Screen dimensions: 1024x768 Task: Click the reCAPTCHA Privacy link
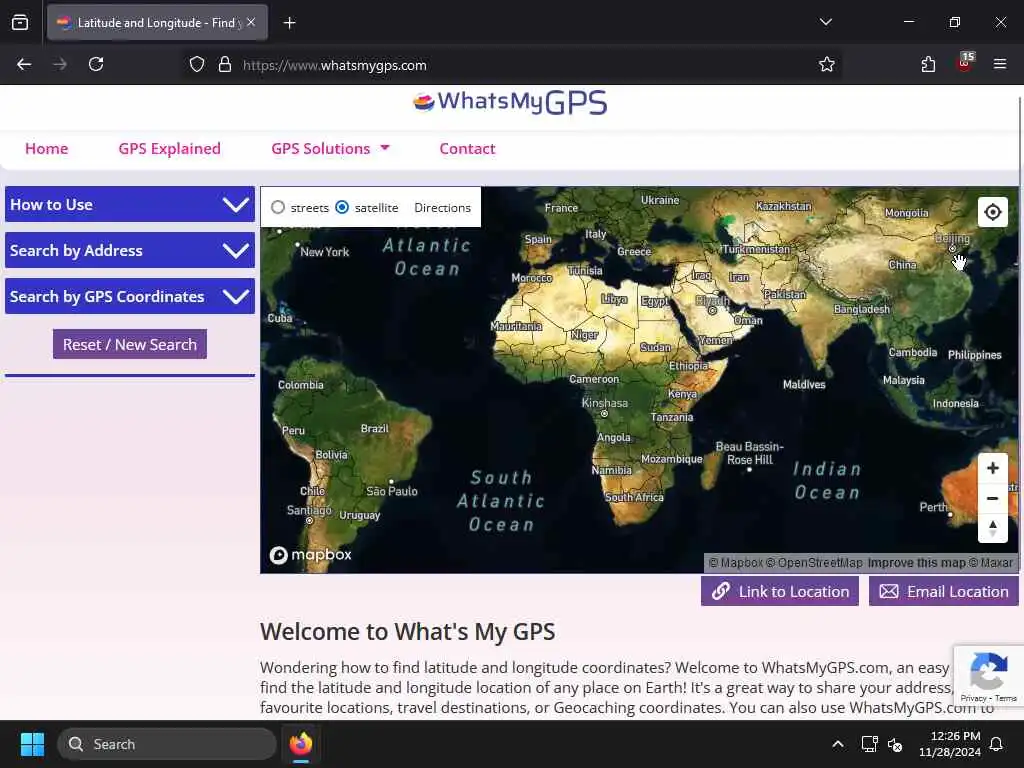973,698
